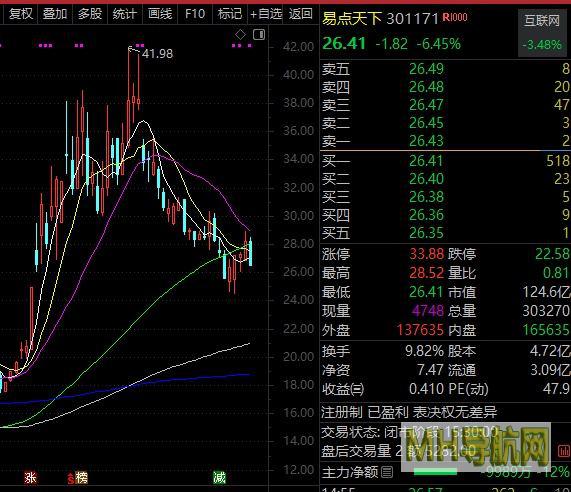The height and width of the screenshot is (492, 571).
Task: Click the 涨 marker below the chart
Action: (30, 477)
